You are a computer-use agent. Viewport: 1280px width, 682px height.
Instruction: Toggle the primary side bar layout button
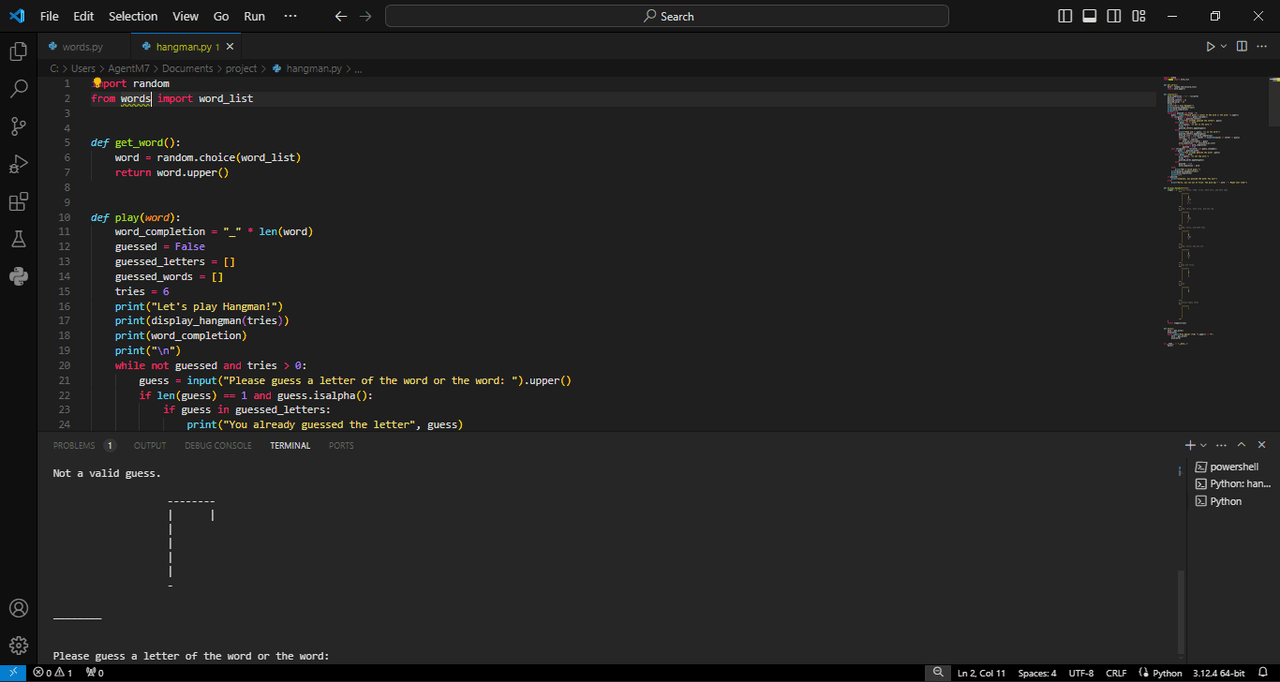1065,16
